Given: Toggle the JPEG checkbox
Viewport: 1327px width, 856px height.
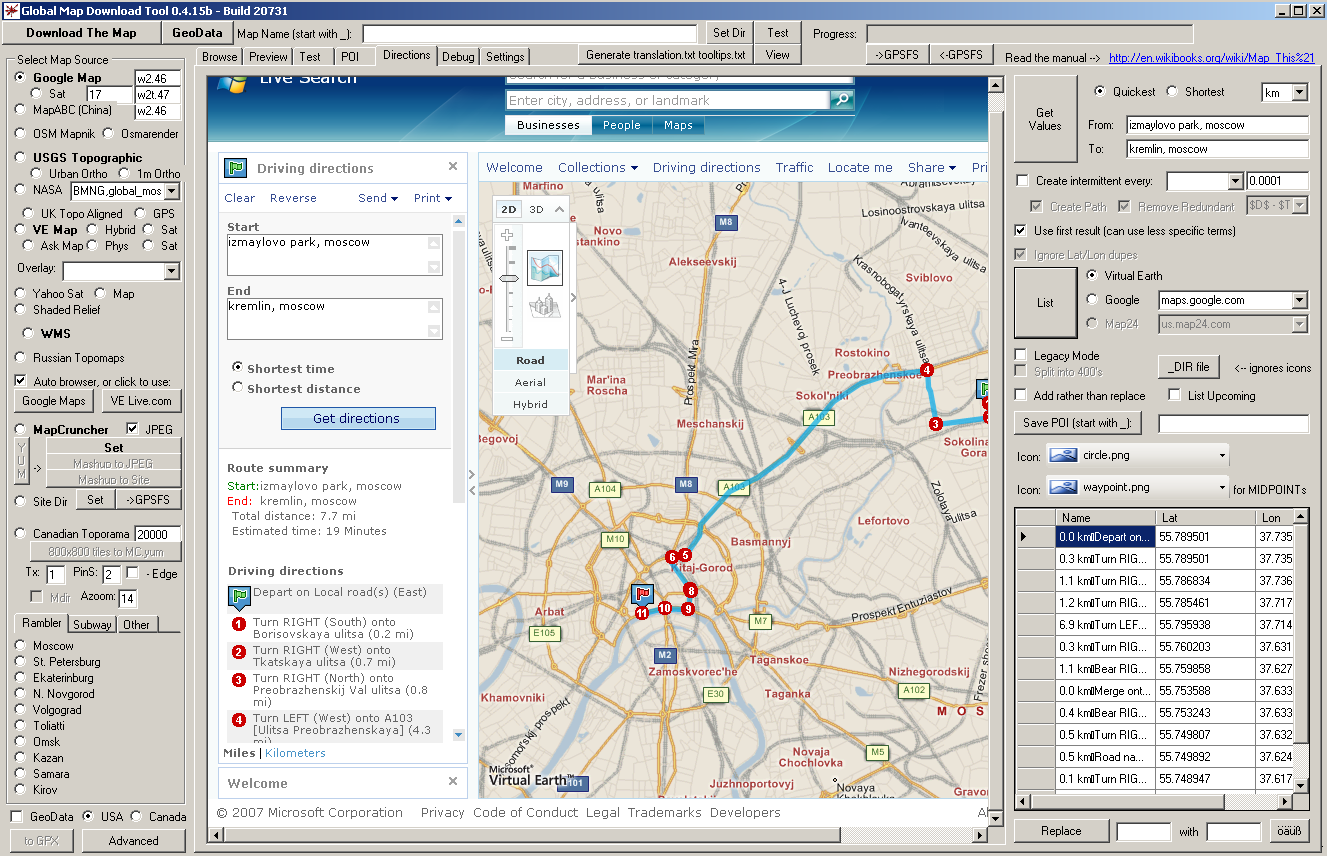Looking at the screenshot, I should click(x=132, y=429).
